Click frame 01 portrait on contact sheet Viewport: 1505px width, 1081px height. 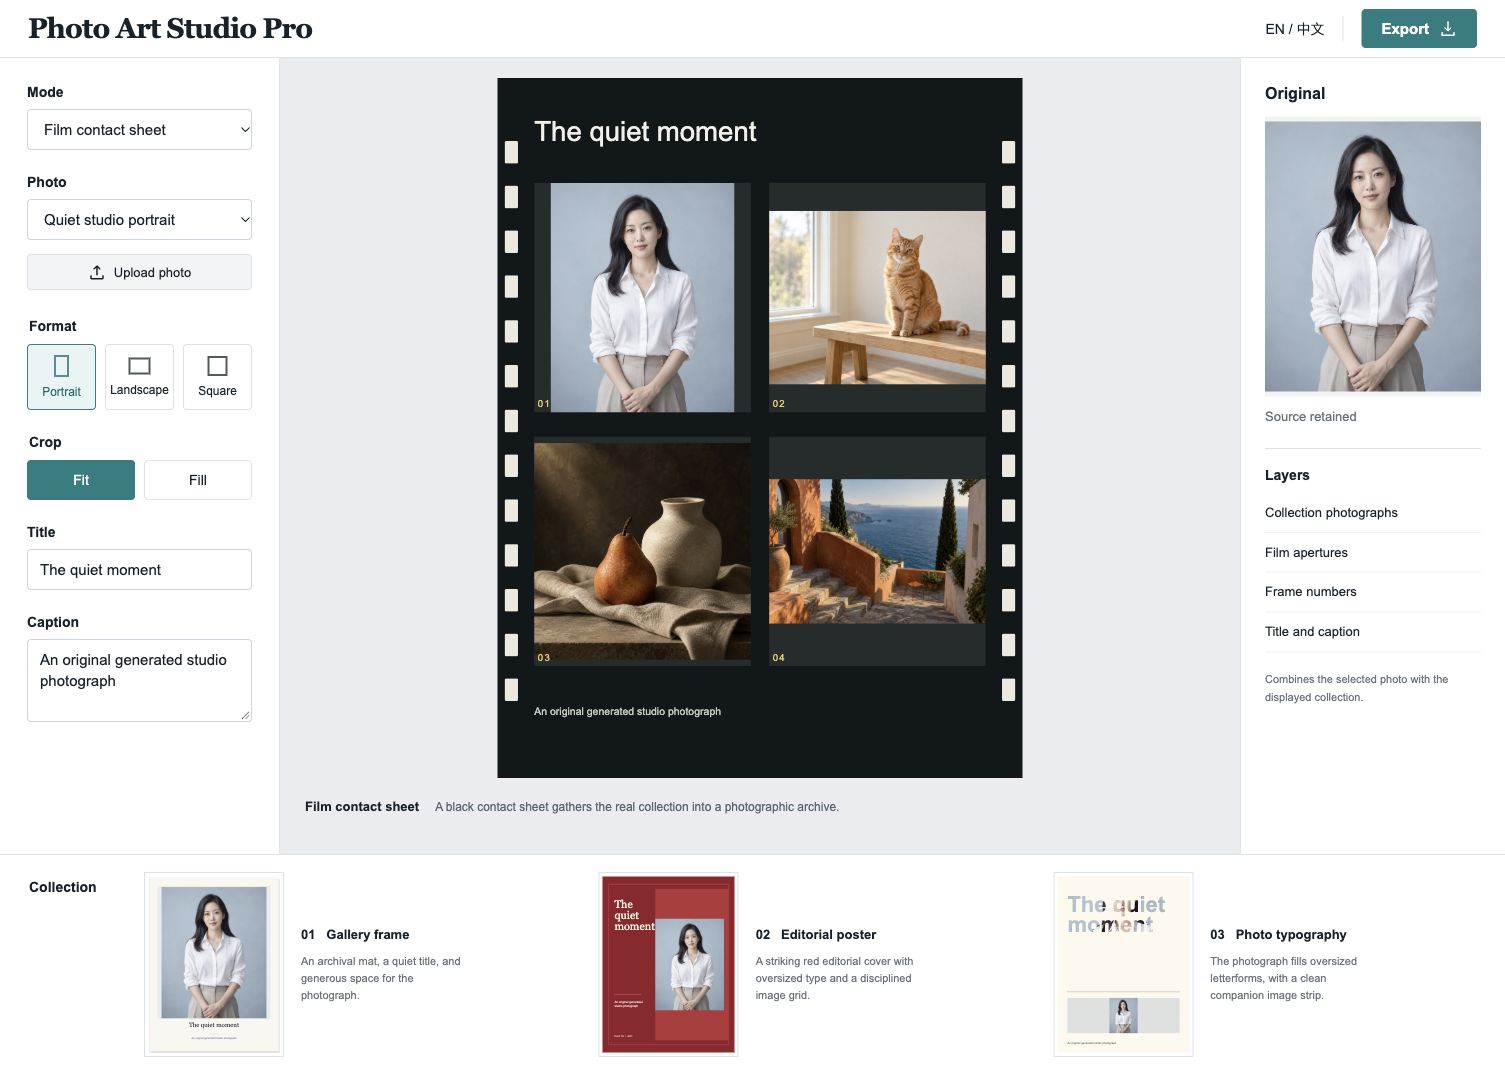point(642,297)
